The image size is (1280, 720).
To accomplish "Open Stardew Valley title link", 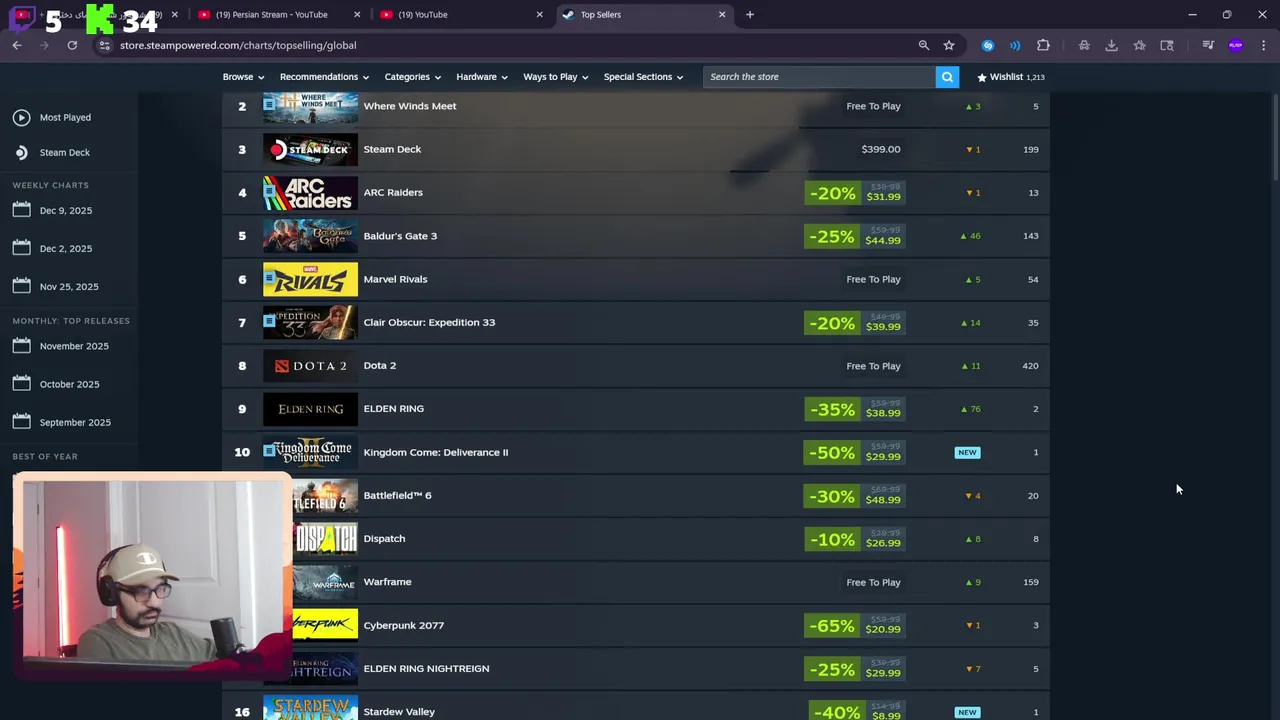I will (x=399, y=712).
